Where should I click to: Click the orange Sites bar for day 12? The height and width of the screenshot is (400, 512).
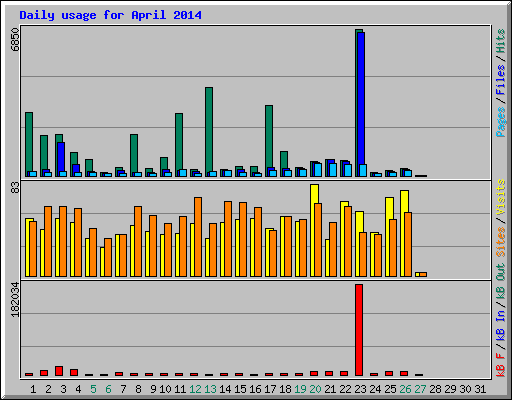pyautogui.click(x=198, y=237)
